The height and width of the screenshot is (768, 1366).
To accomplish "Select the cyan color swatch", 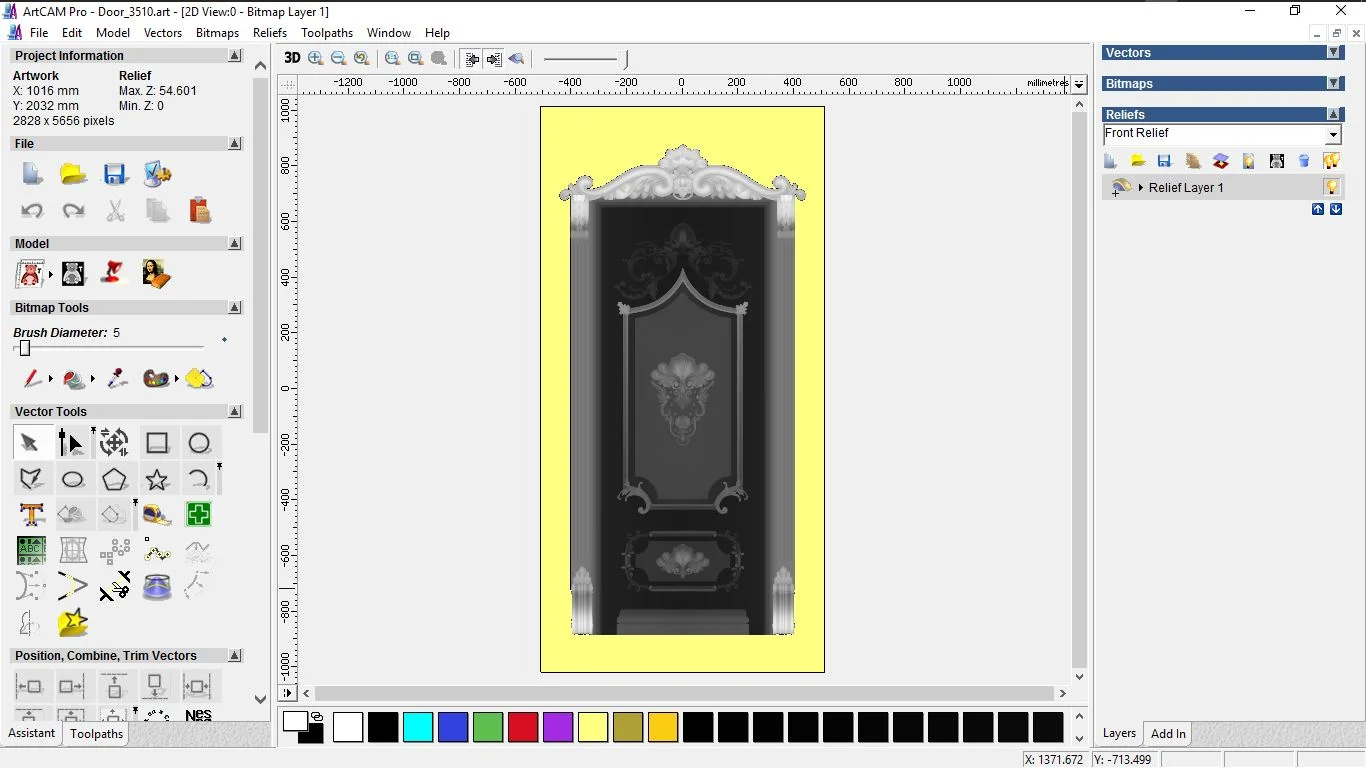I will click(418, 727).
